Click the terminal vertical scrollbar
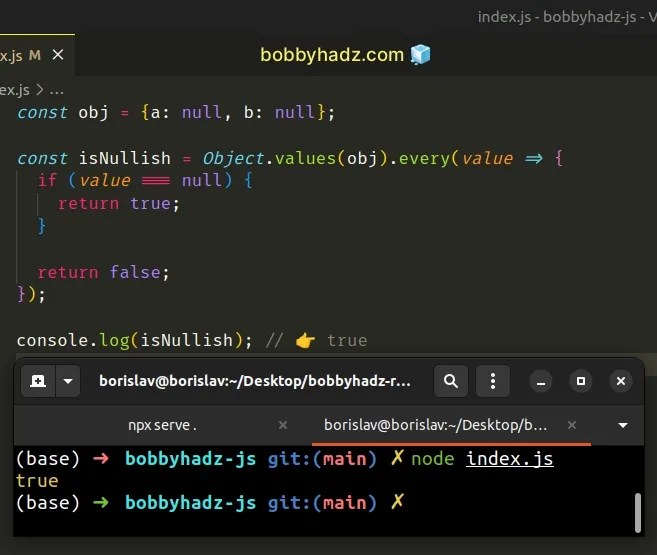657x555 pixels. click(638, 513)
